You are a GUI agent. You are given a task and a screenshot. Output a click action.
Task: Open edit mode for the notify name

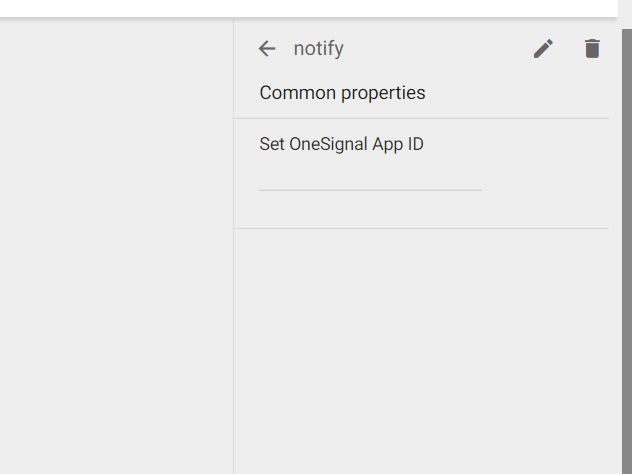pos(543,49)
